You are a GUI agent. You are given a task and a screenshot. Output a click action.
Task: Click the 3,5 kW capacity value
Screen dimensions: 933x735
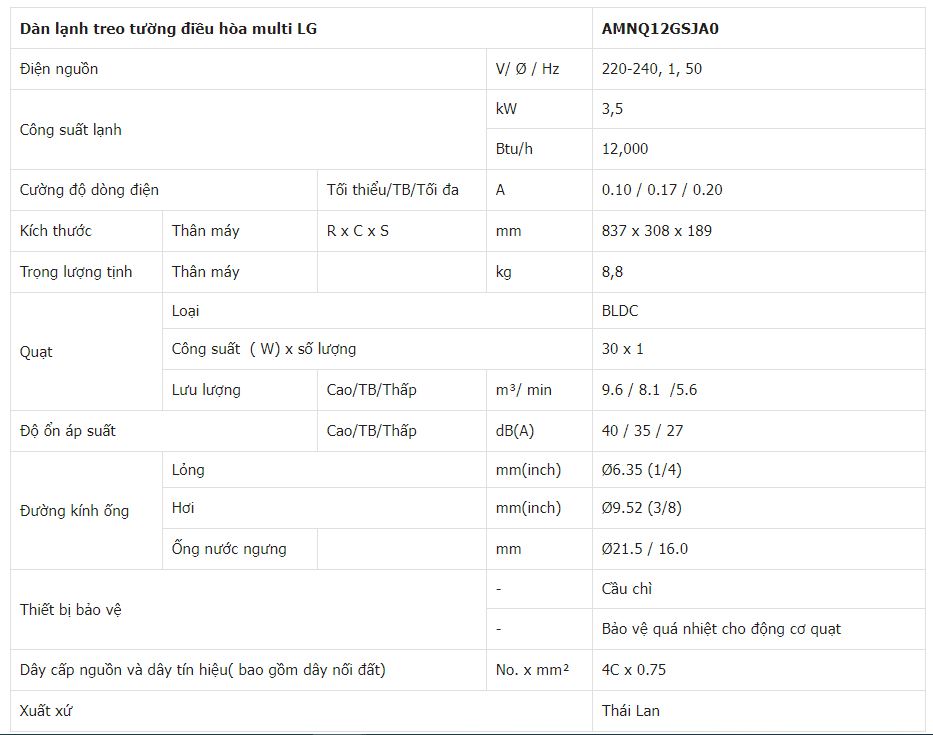(x=612, y=109)
